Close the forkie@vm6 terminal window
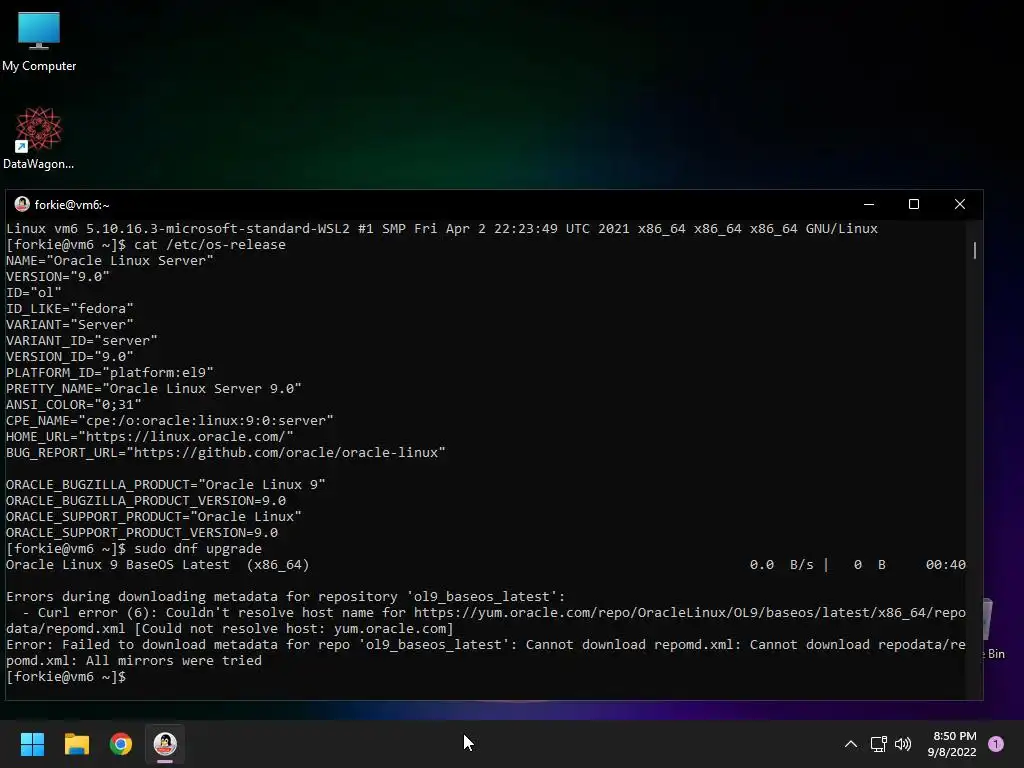Screen dimensions: 1024x768 click(959, 204)
